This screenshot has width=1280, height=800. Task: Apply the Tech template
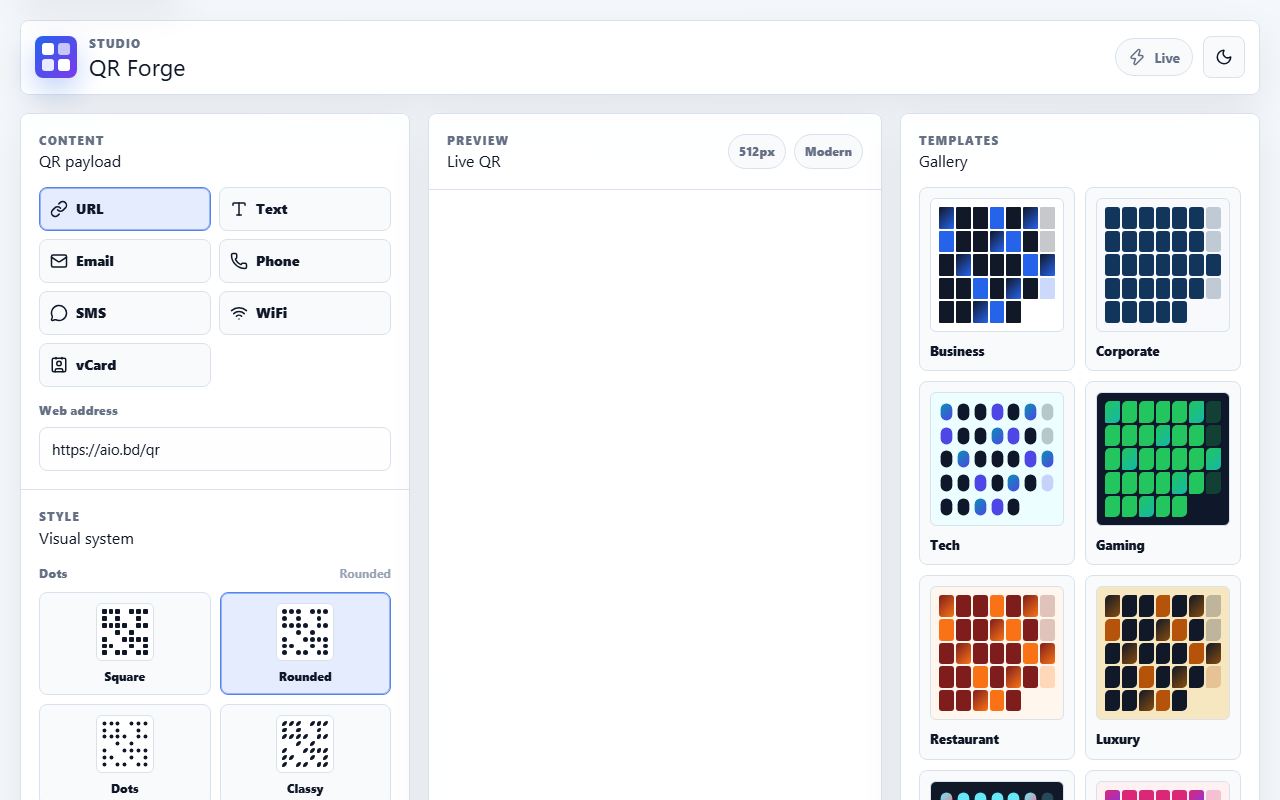[x=997, y=473]
